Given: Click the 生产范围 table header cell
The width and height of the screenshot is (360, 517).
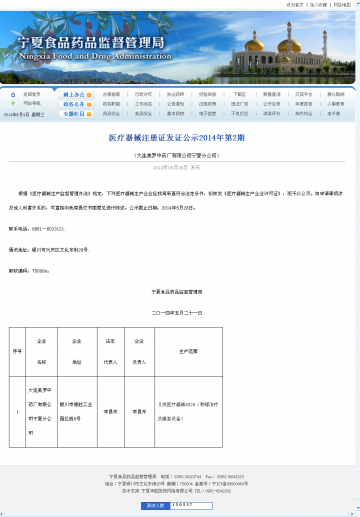Looking at the screenshot, I should [188, 352].
